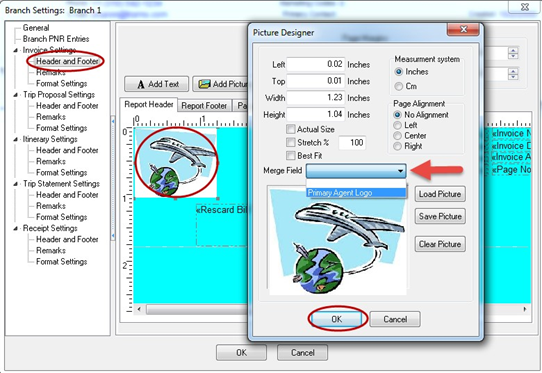Collapse the Invoice Settings tree node
This screenshot has width=542, height=373.
pos(16,50)
